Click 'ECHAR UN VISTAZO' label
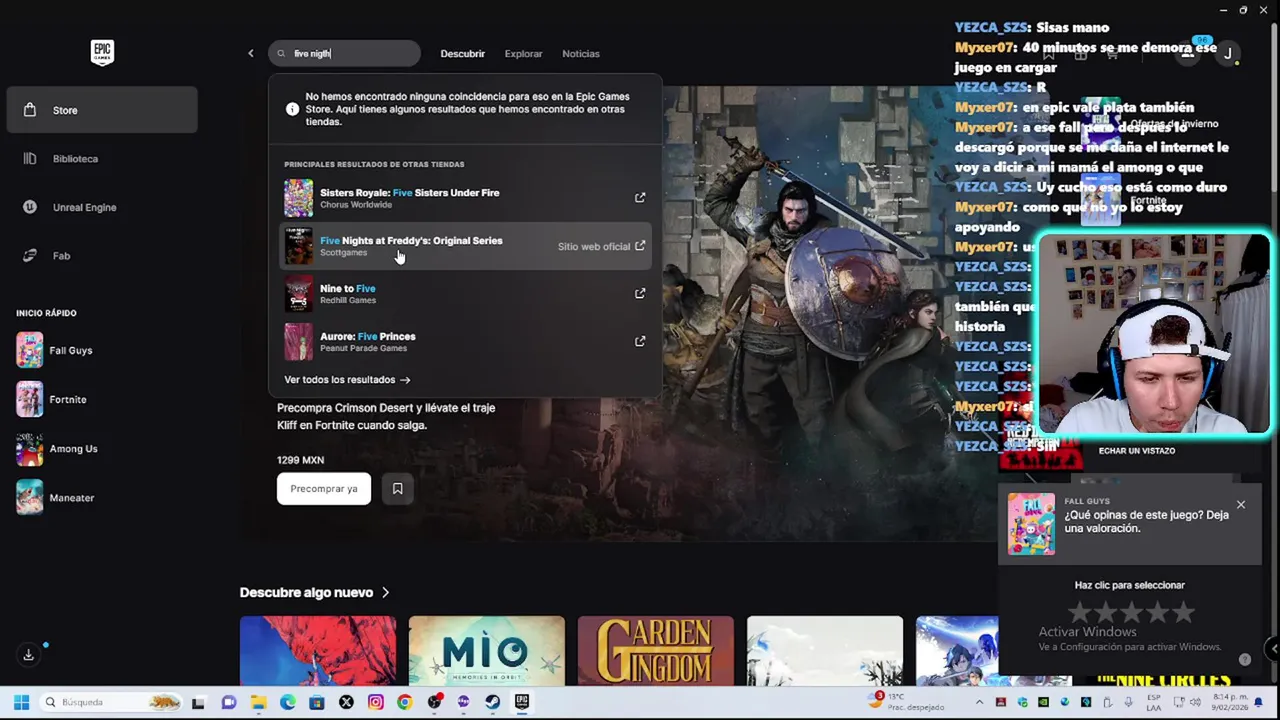The image size is (1280, 720). click(1137, 451)
